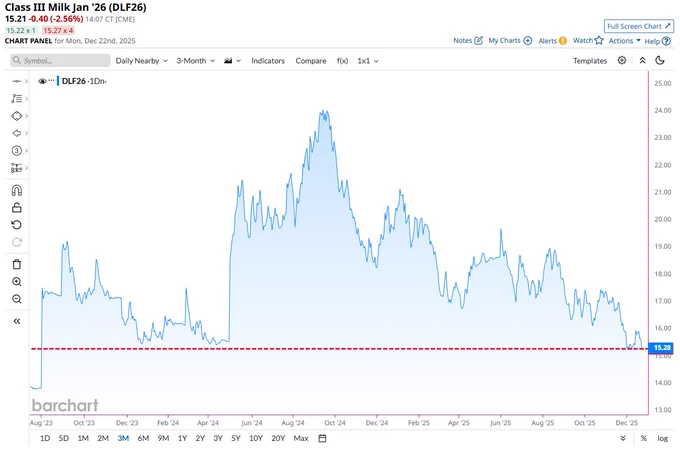Select the trend line drawing tool
This screenshot has width=680, height=449.
pos(16,81)
